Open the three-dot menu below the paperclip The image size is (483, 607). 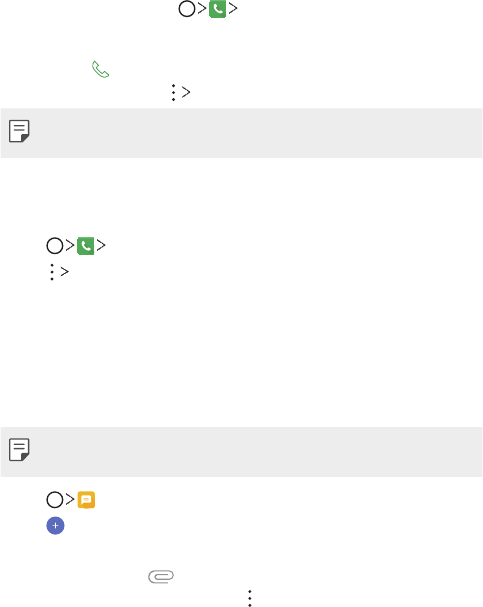[x=250, y=598]
